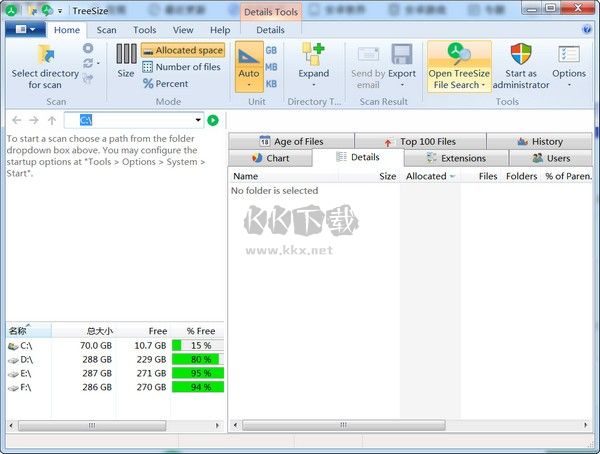Select the C:\ drive row
Screen dimensions: 600x454
(x=115, y=346)
